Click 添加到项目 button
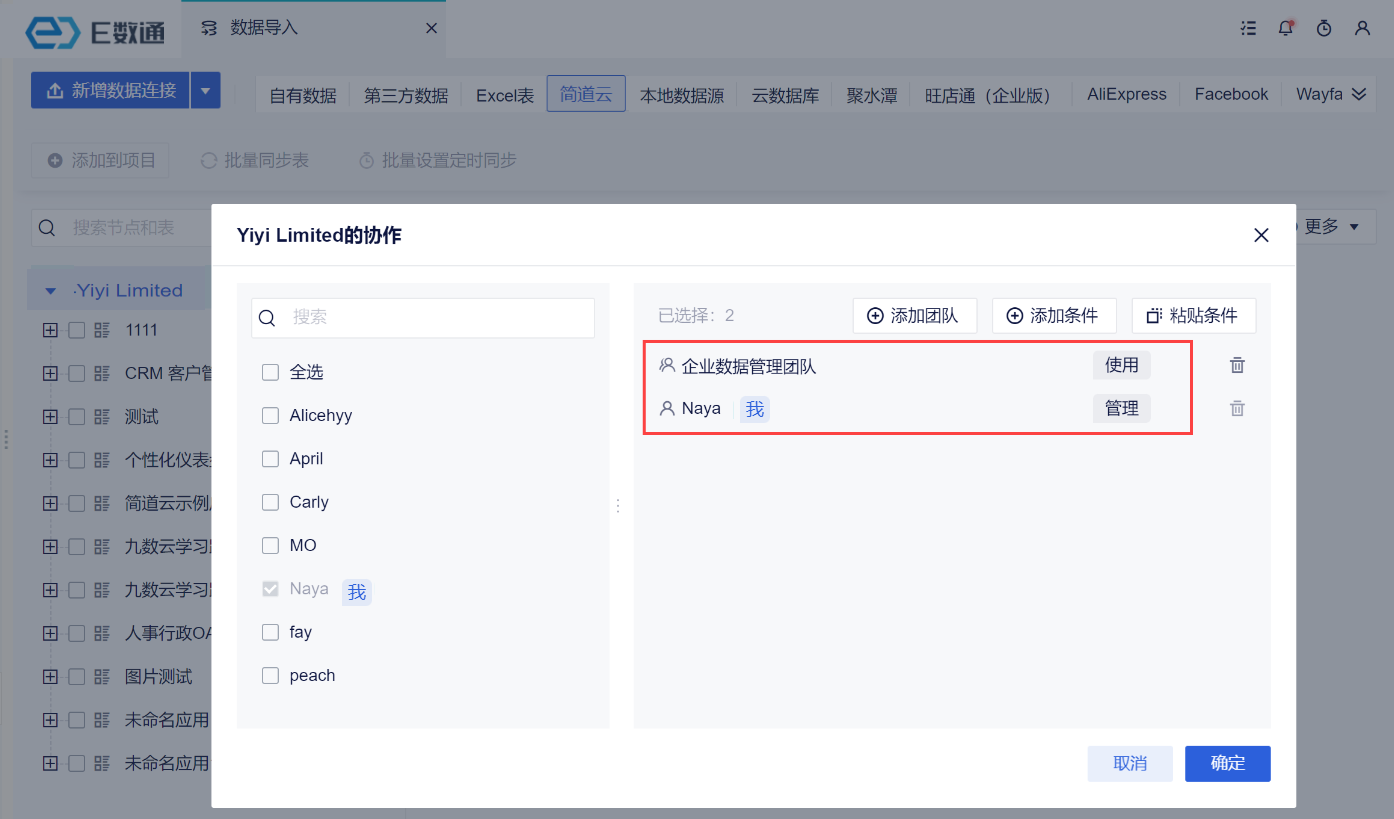This screenshot has height=819, width=1394. [x=100, y=160]
